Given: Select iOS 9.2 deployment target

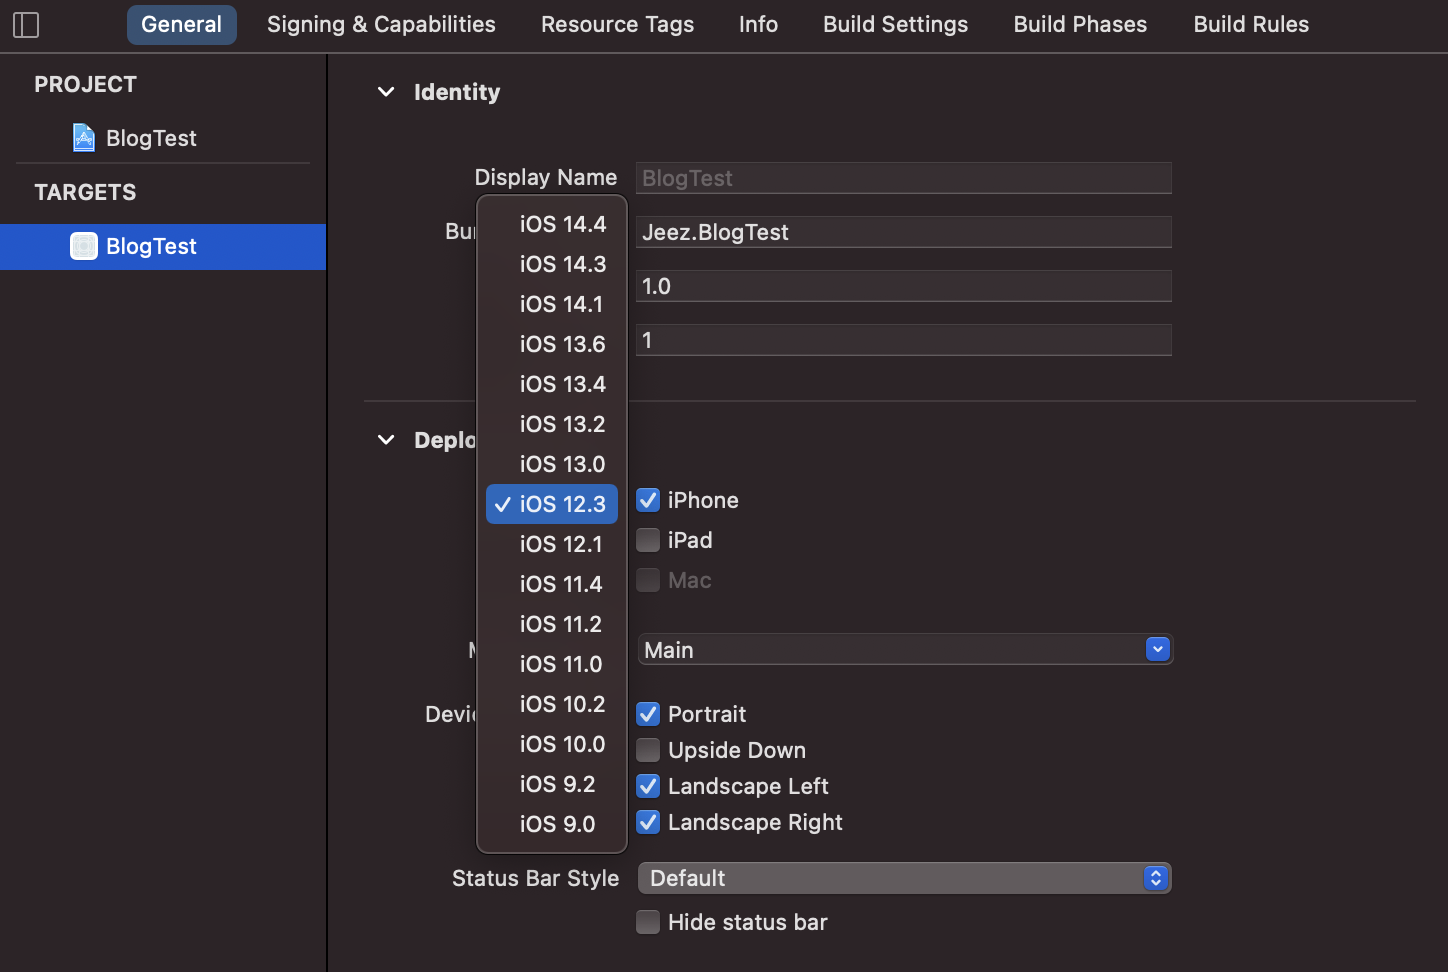Looking at the screenshot, I should pos(552,784).
